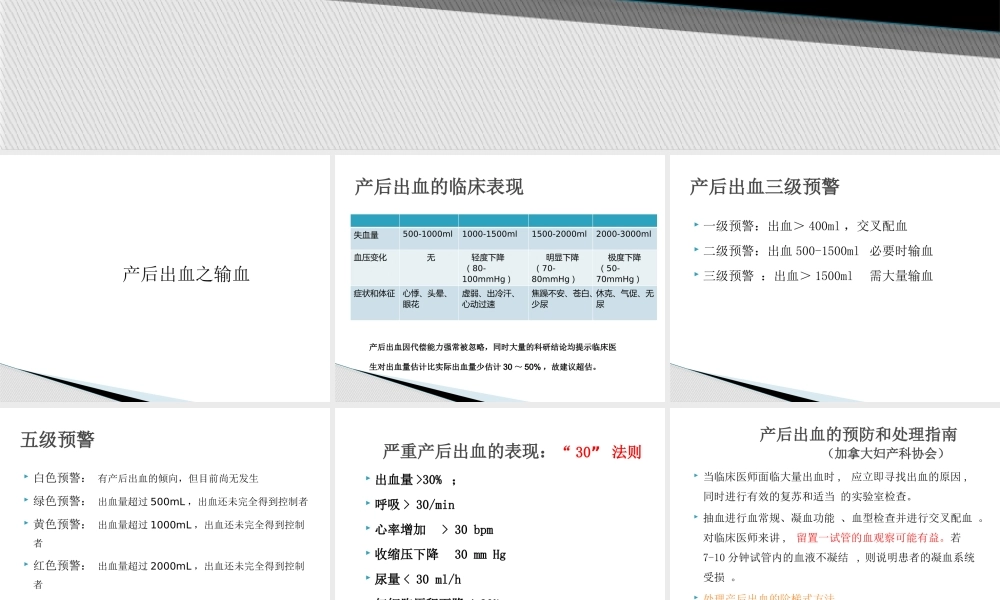Click the 收缩压下降 30 mm Hg bullet

pyautogui.click(x=440, y=555)
